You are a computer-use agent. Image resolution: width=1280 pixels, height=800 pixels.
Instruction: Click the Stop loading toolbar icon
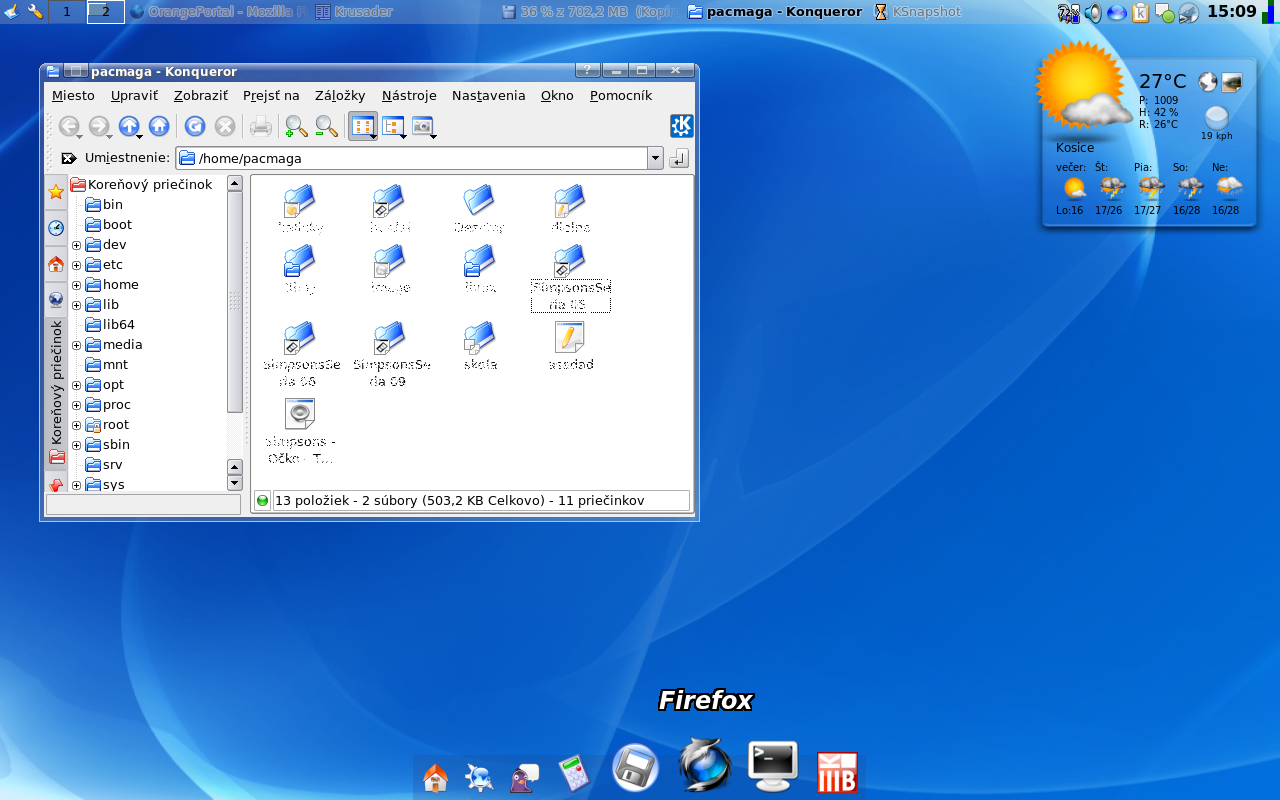[225, 126]
